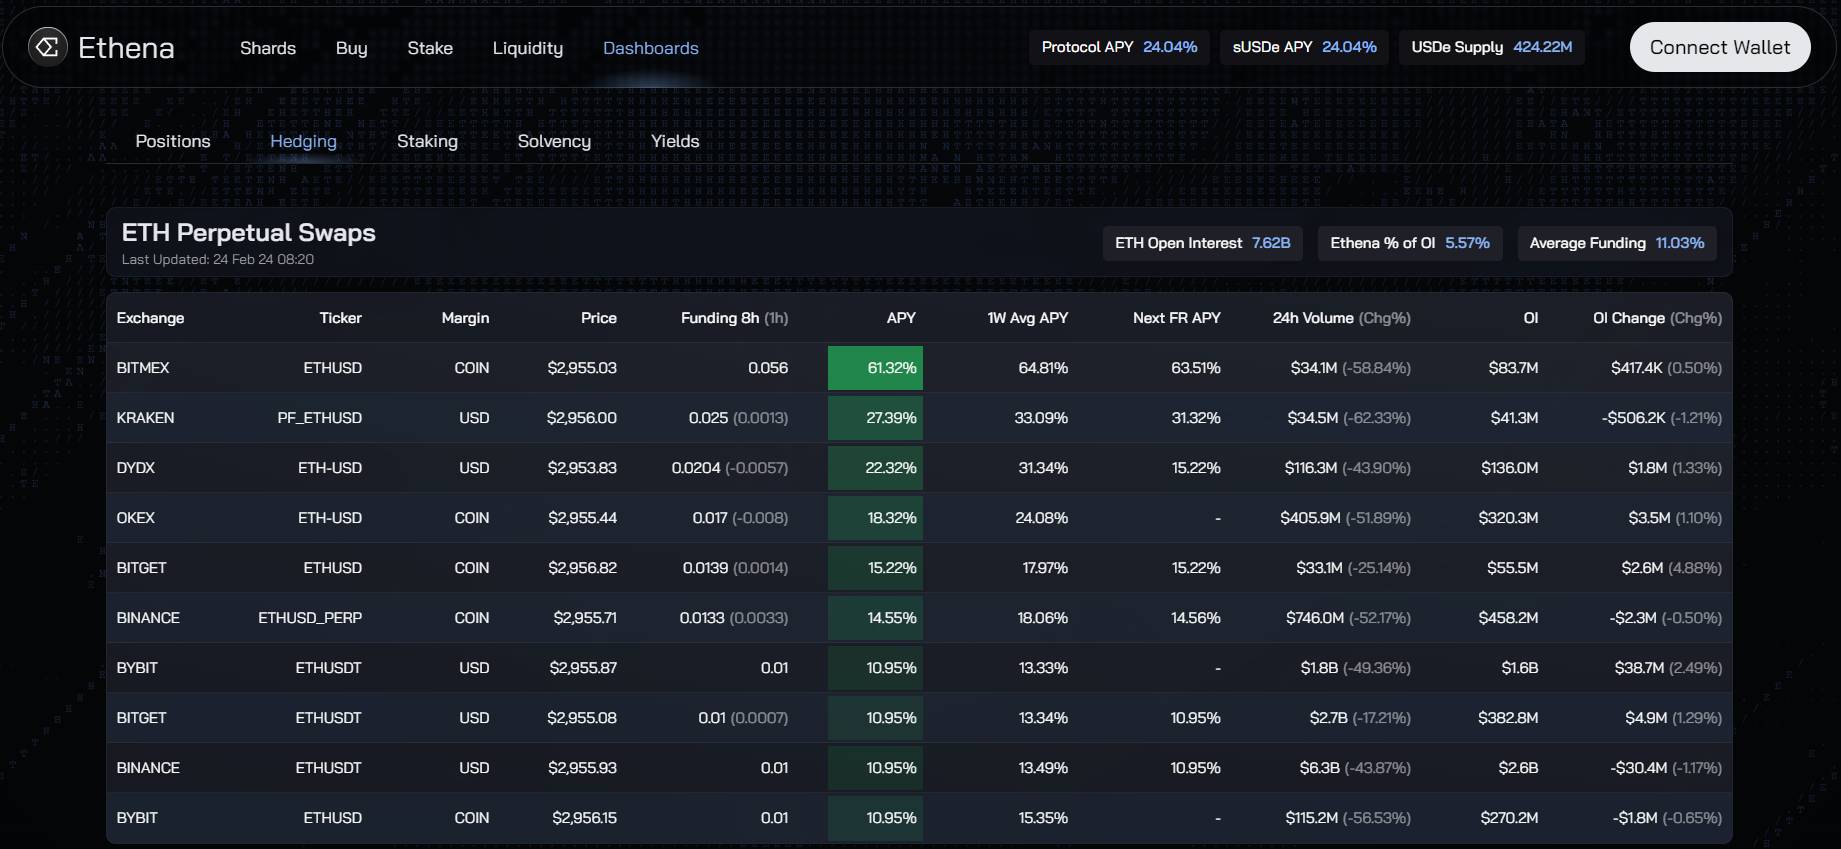Screen dimensions: 1841x849
Task: Click the 1W Avg APY column header
Action: point(1027,318)
